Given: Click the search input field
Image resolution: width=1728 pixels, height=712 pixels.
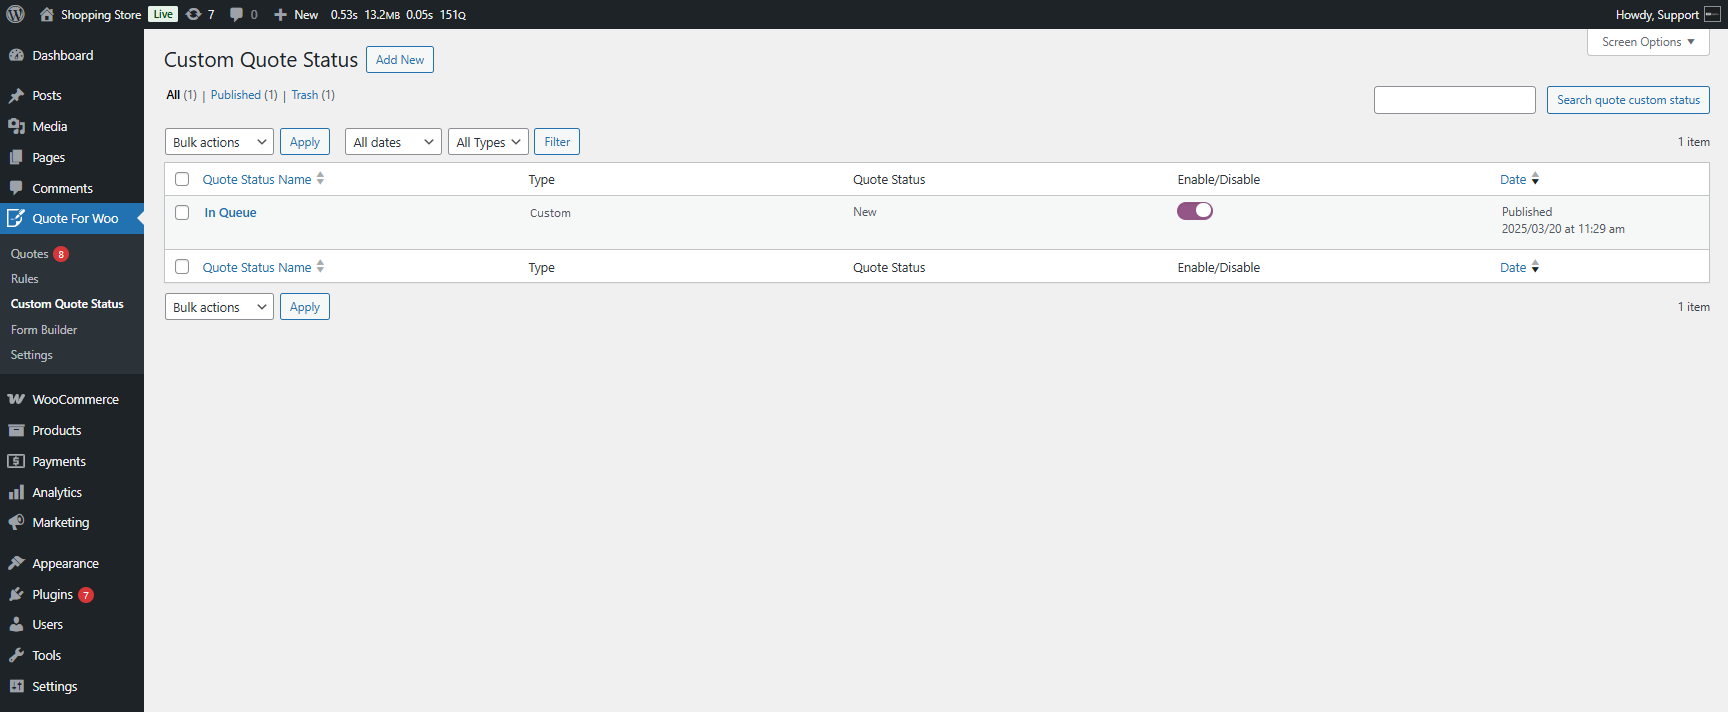Looking at the screenshot, I should (x=1455, y=100).
